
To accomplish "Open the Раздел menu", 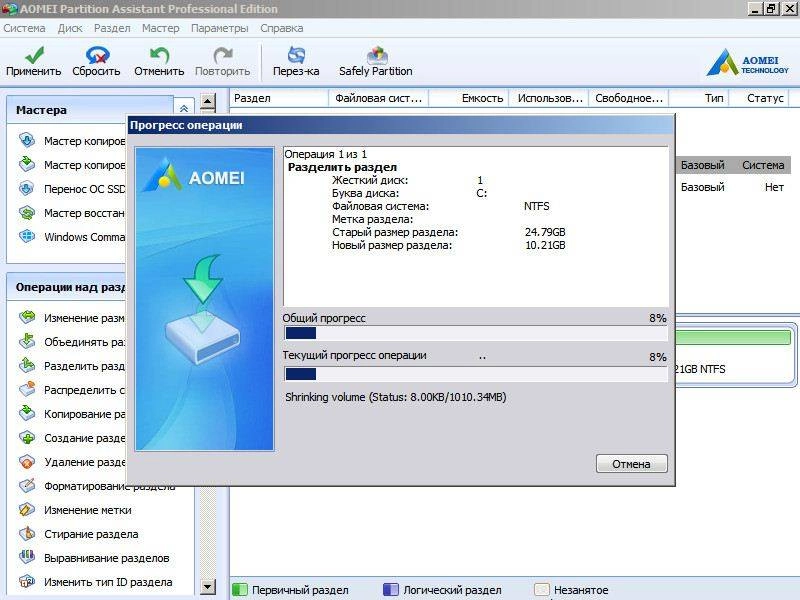I will tap(112, 28).
